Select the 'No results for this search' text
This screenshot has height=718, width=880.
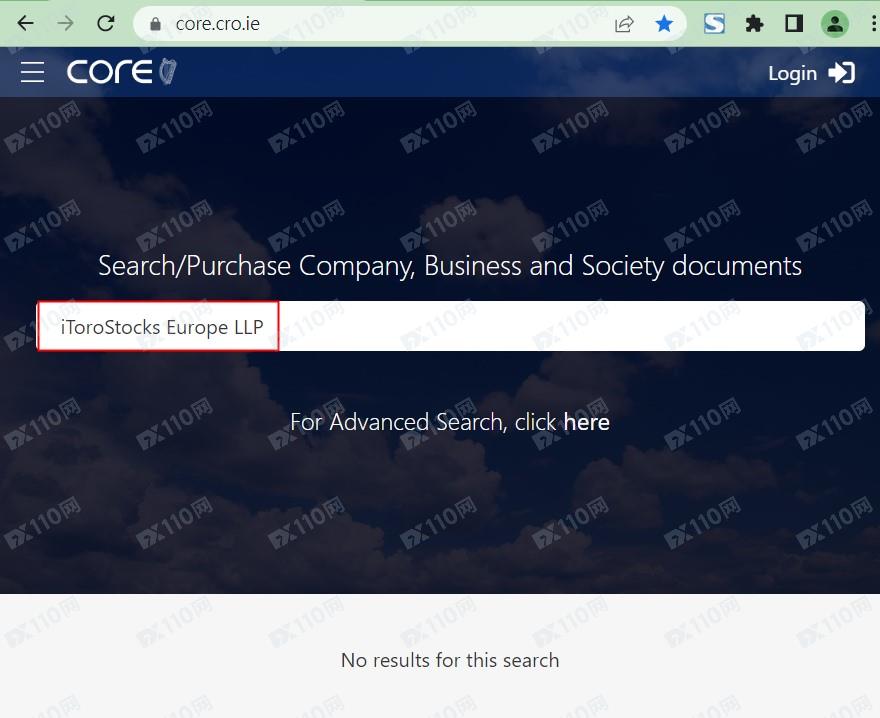(x=450, y=660)
